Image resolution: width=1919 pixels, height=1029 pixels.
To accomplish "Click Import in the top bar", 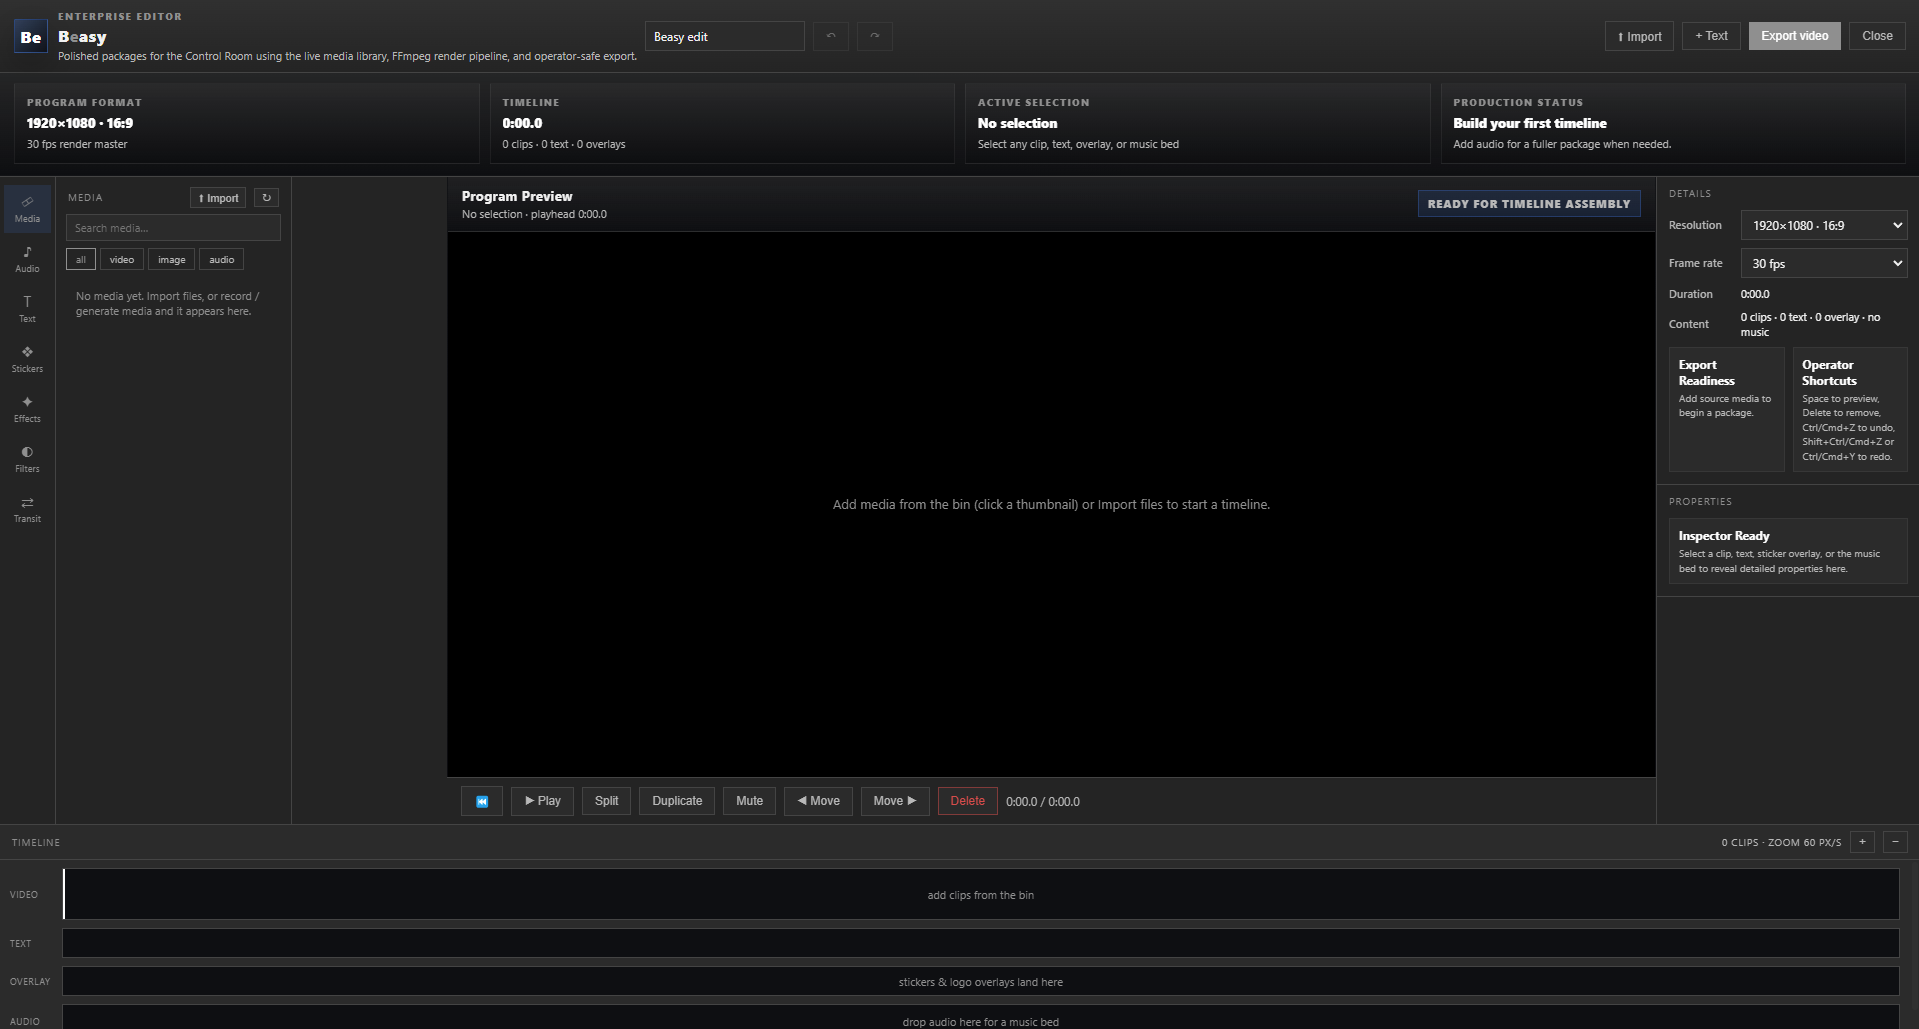I will point(1639,36).
